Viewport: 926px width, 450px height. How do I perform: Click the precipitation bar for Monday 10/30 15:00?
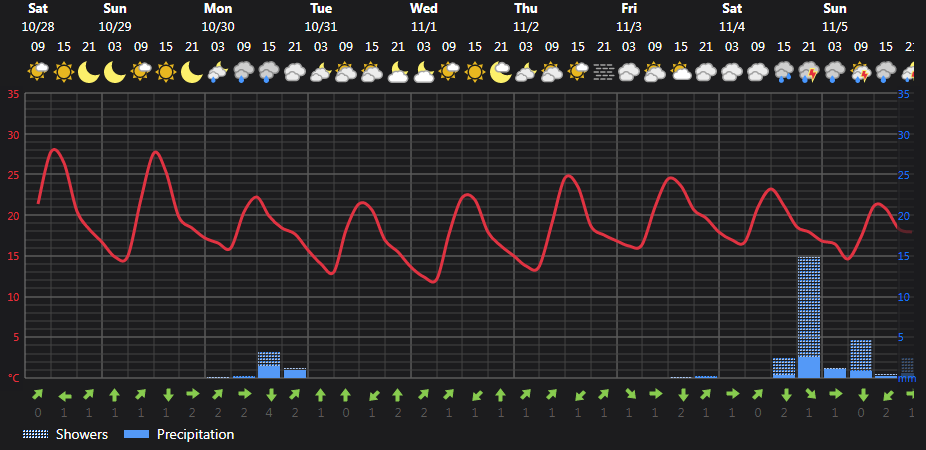pos(269,365)
